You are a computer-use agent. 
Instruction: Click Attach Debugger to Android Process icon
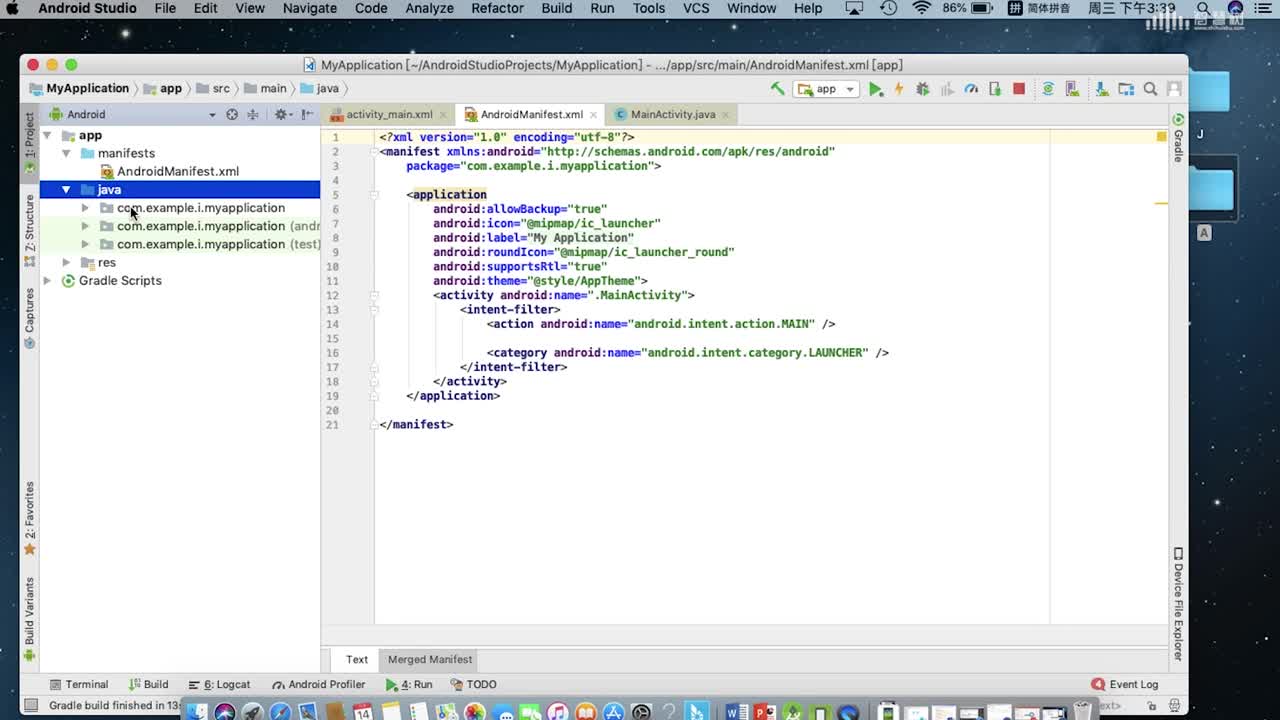tap(995, 89)
